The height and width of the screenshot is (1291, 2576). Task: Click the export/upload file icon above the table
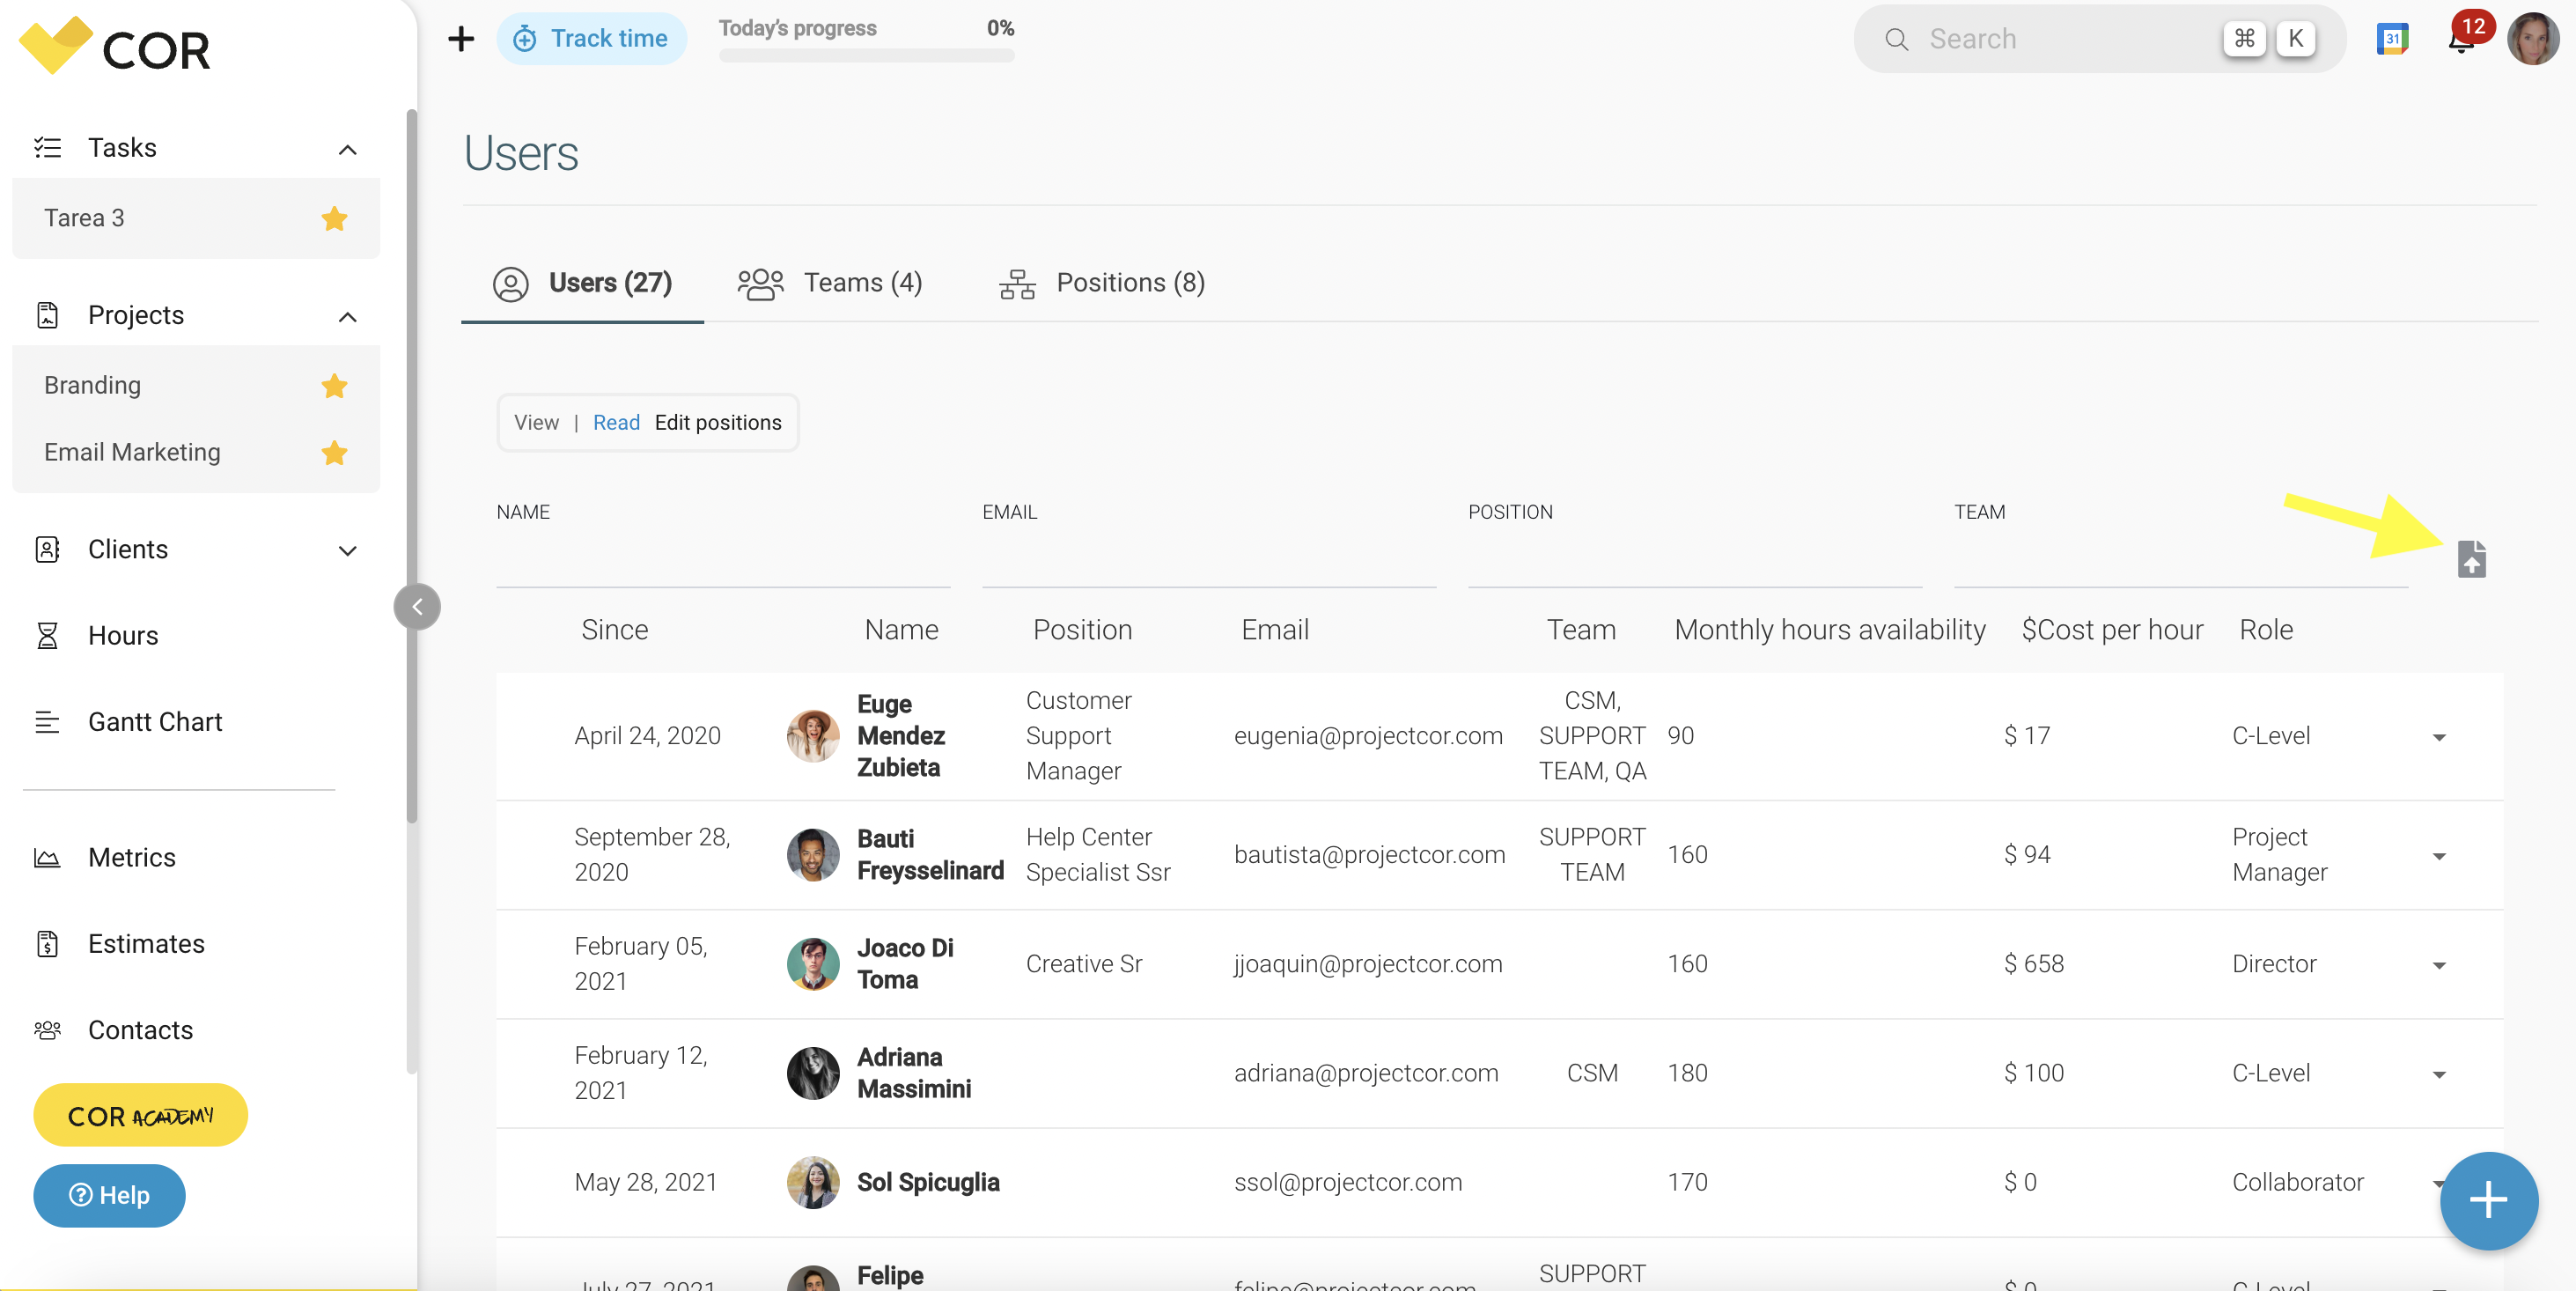point(2473,558)
